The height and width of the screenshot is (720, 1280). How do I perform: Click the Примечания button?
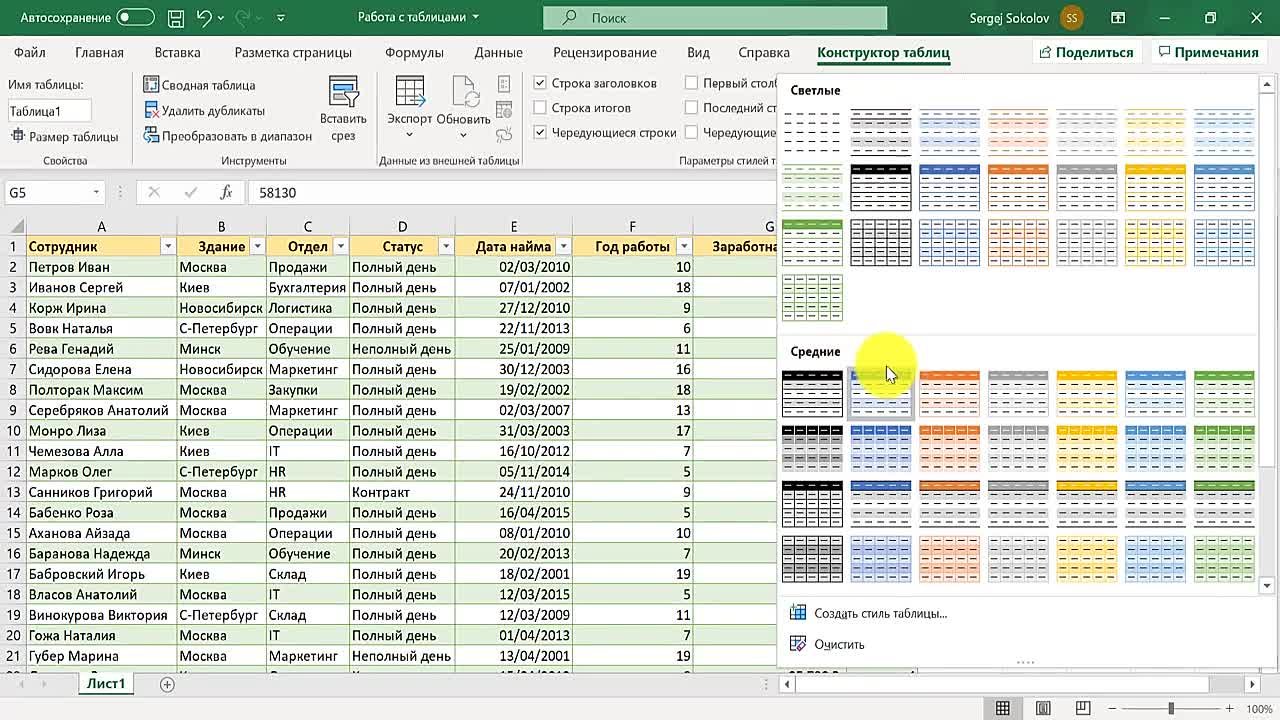pyautogui.click(x=1208, y=52)
